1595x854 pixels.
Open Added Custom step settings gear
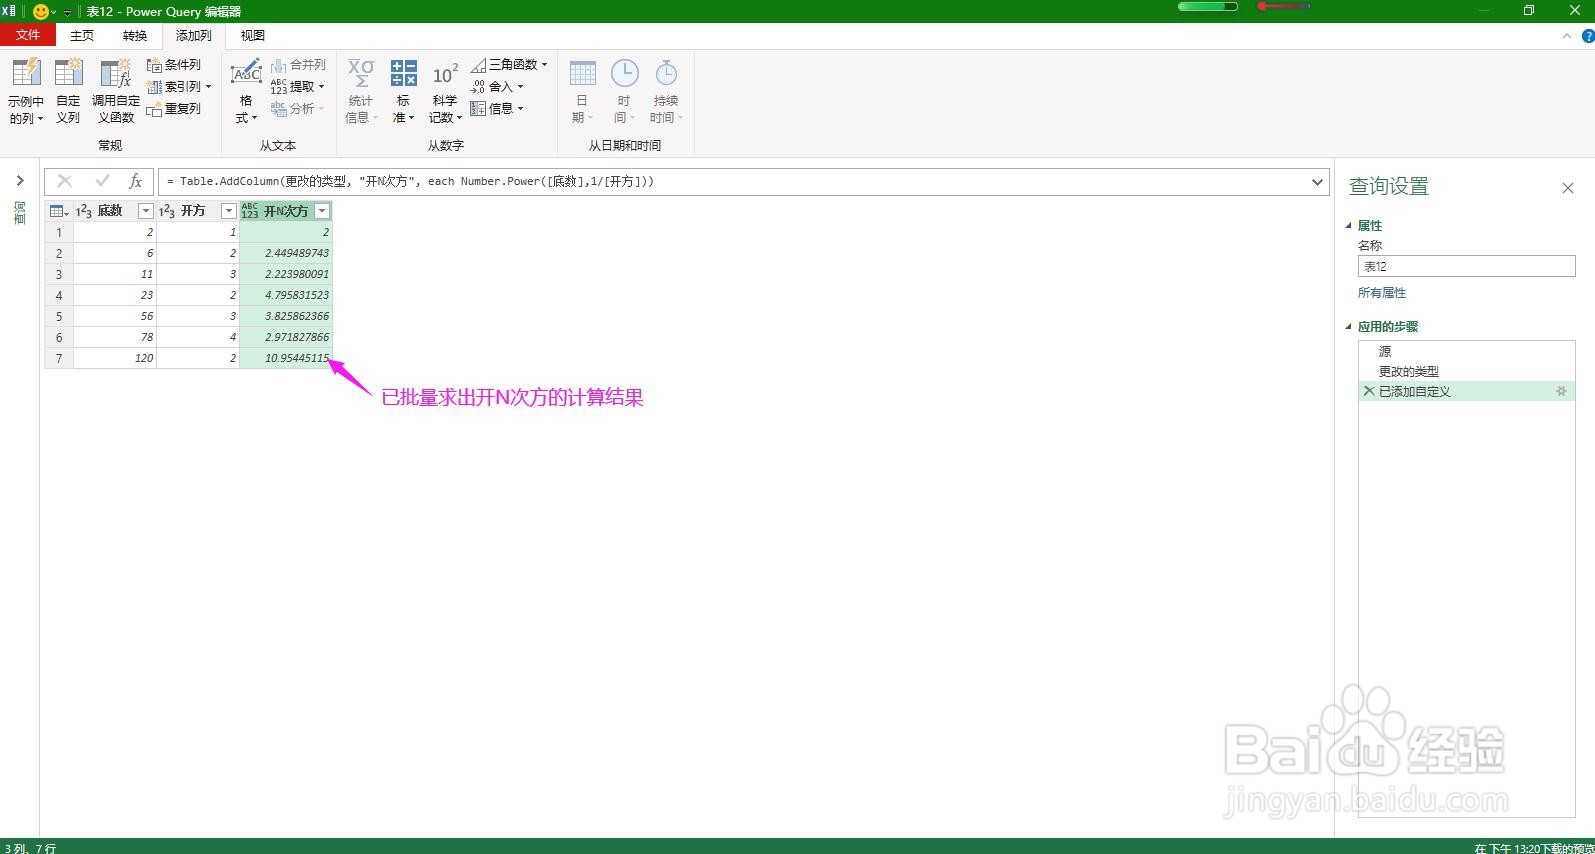1561,391
